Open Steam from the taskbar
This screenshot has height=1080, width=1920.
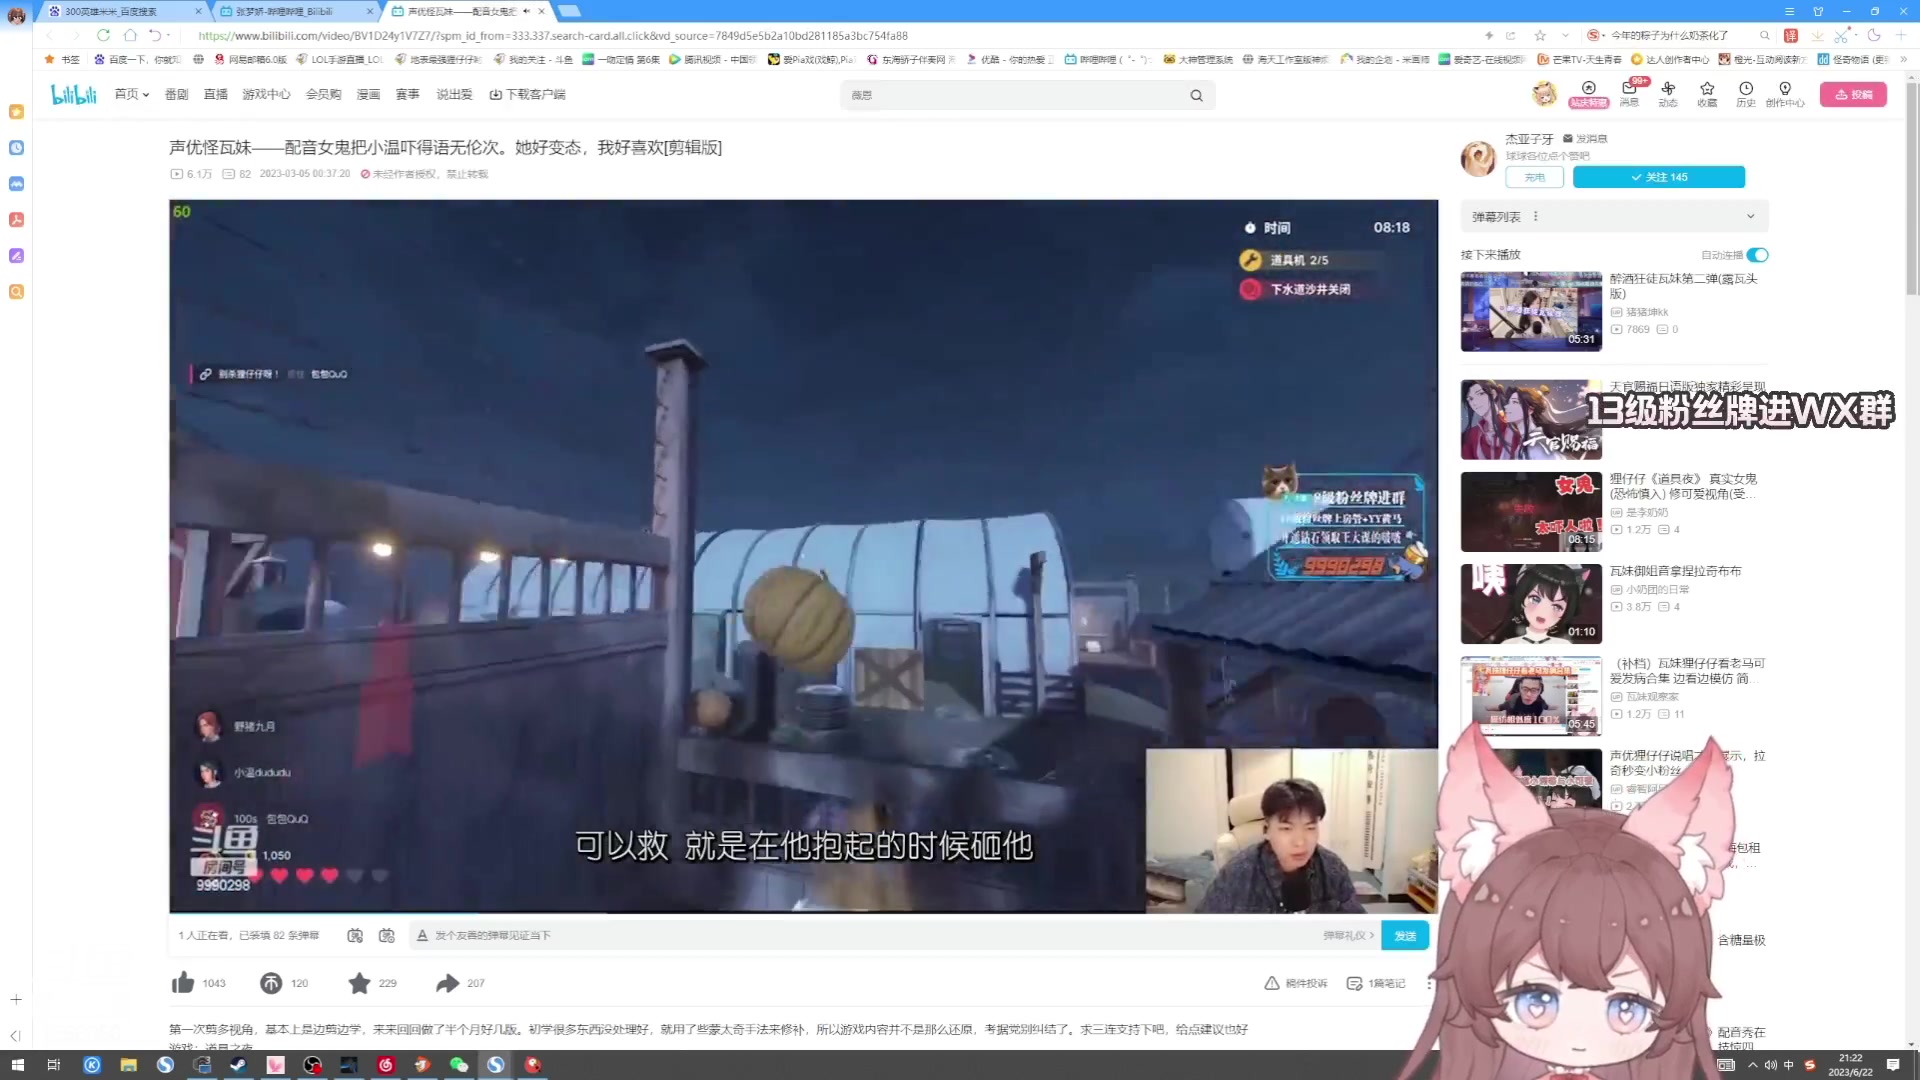(x=238, y=1065)
